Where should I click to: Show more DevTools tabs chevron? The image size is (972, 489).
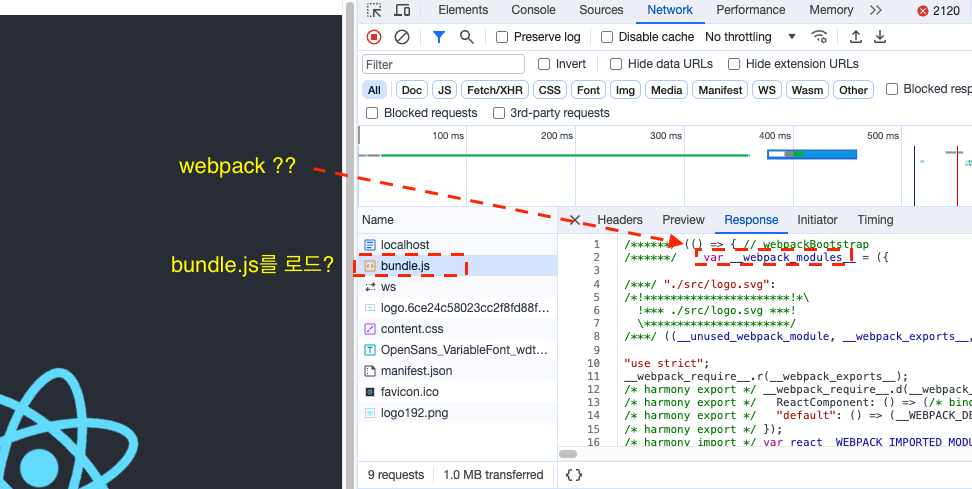[875, 10]
